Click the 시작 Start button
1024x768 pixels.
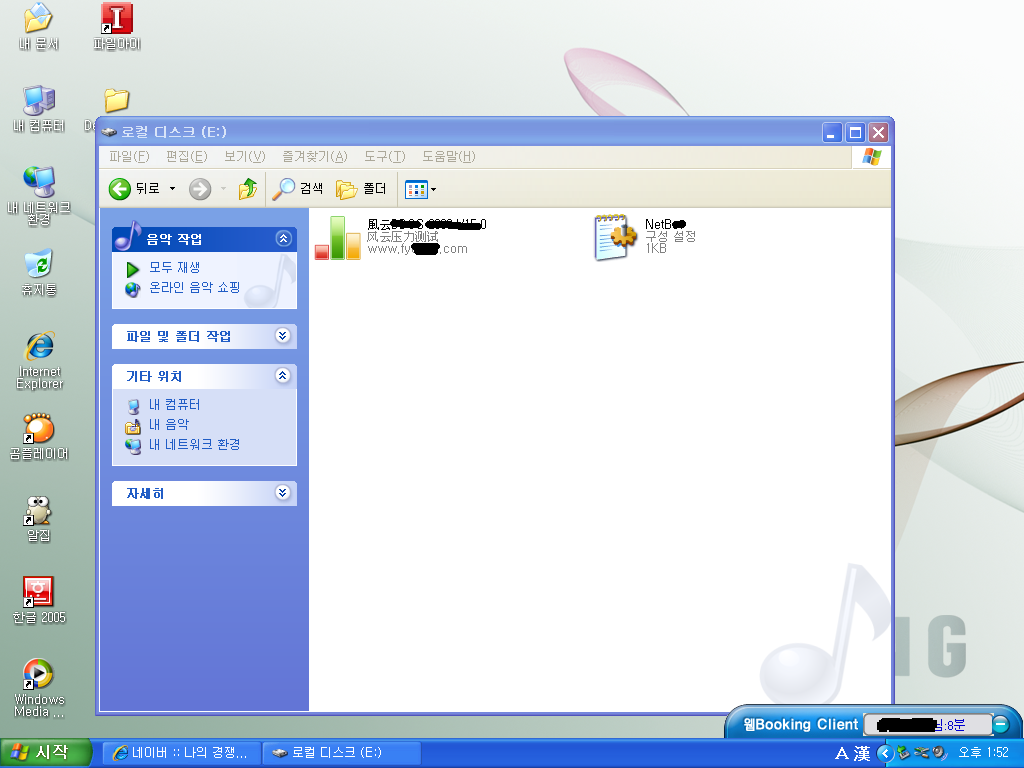pos(40,752)
